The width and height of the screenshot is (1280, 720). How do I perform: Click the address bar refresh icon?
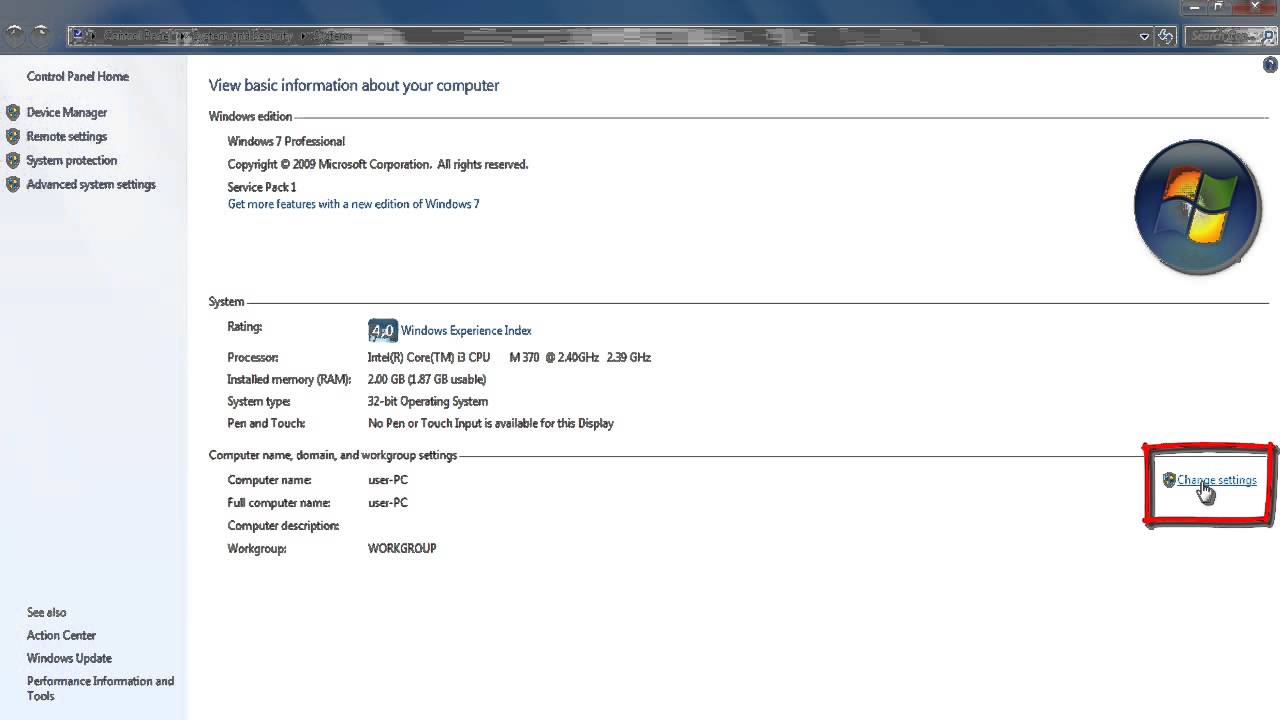coord(1165,36)
